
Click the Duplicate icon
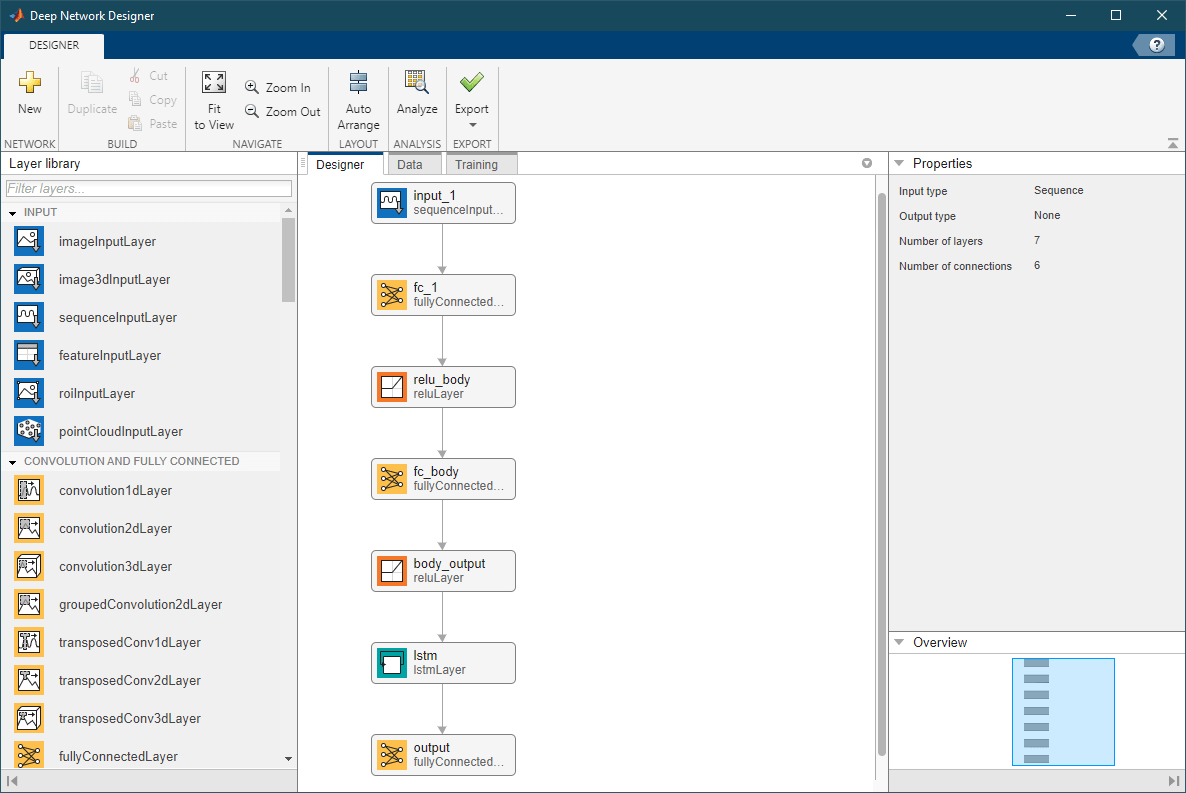(x=92, y=83)
